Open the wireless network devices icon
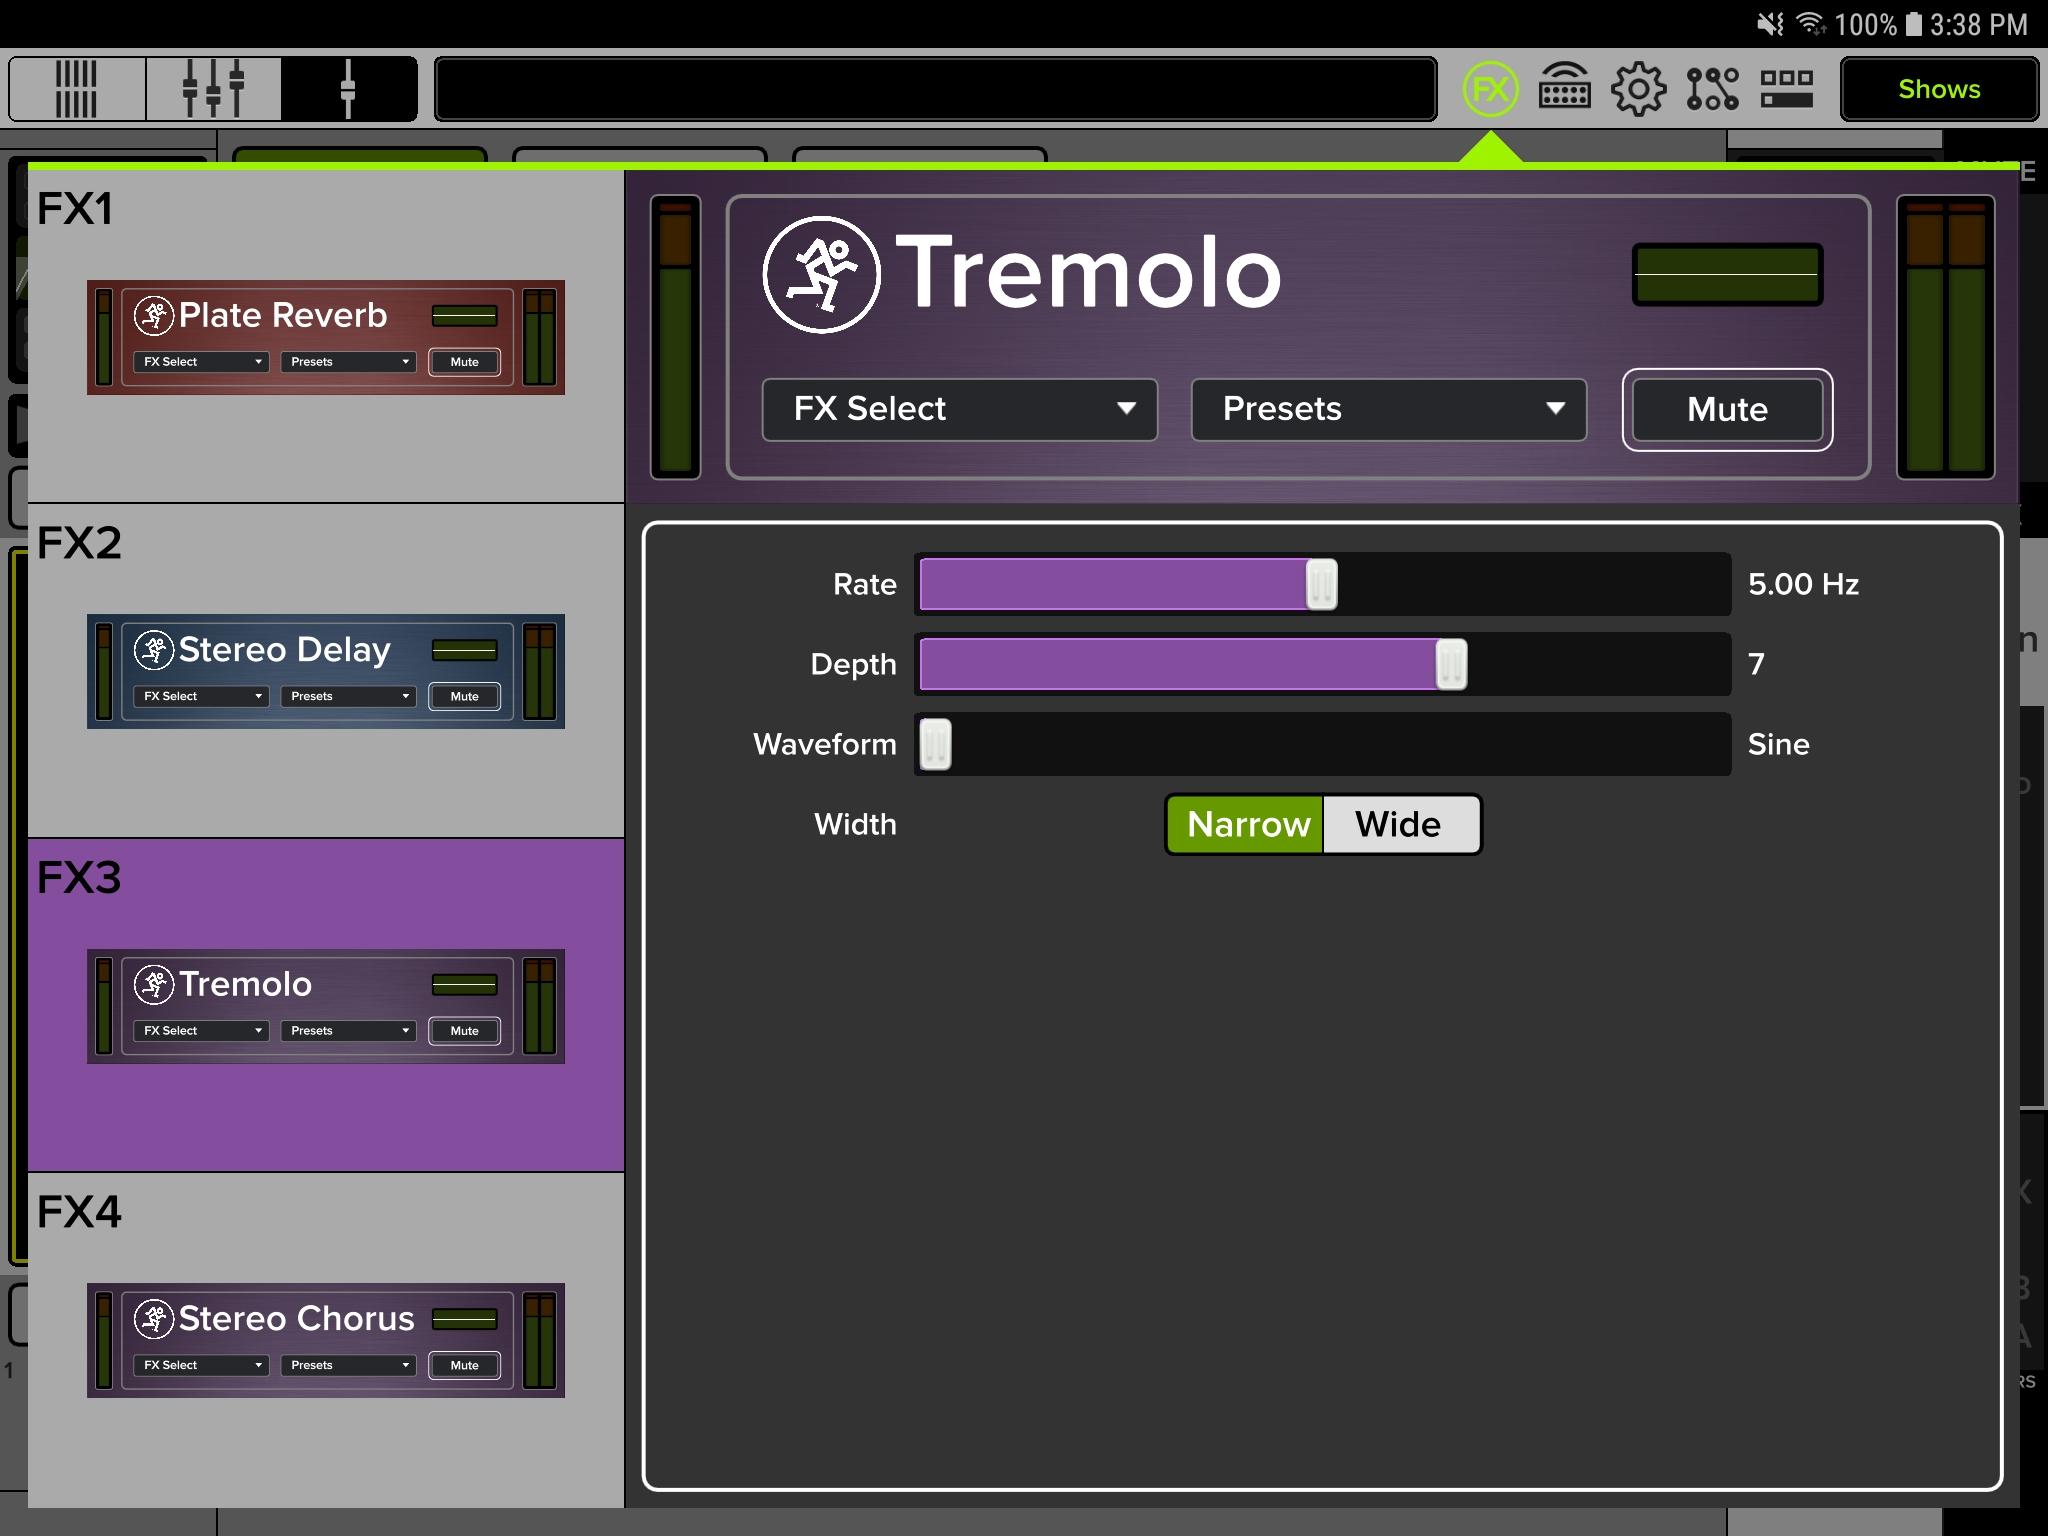 tap(1565, 89)
